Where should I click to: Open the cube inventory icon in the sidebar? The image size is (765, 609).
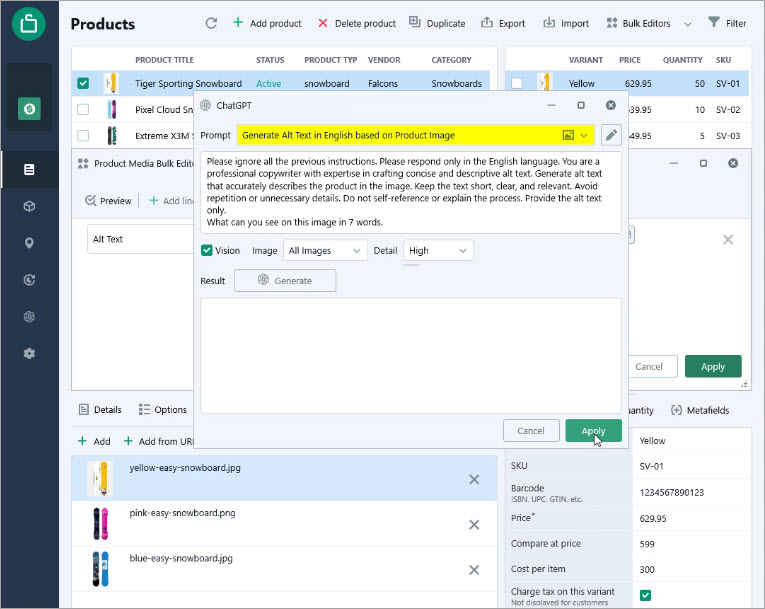click(x=29, y=206)
